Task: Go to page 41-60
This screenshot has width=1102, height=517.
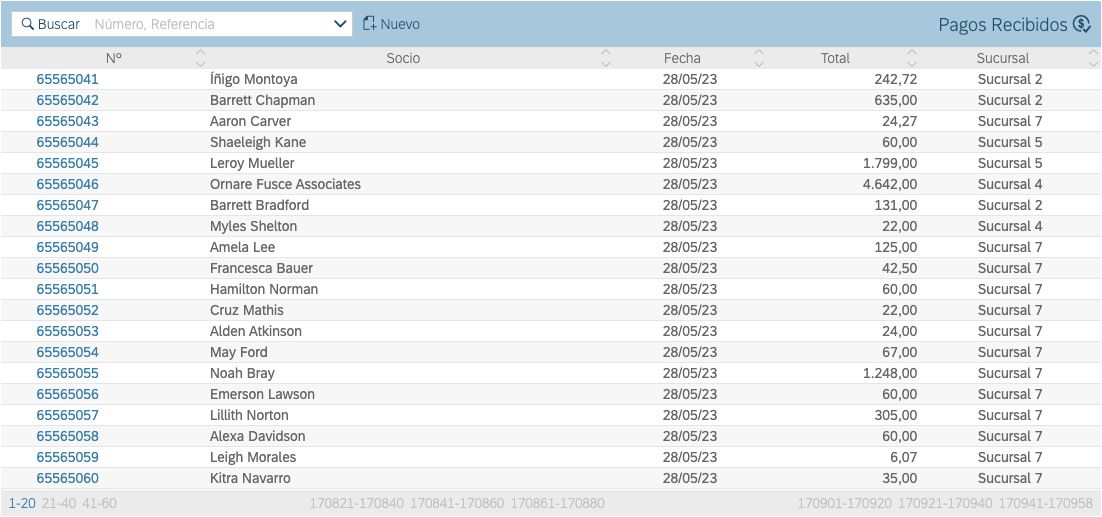Action: (x=99, y=503)
